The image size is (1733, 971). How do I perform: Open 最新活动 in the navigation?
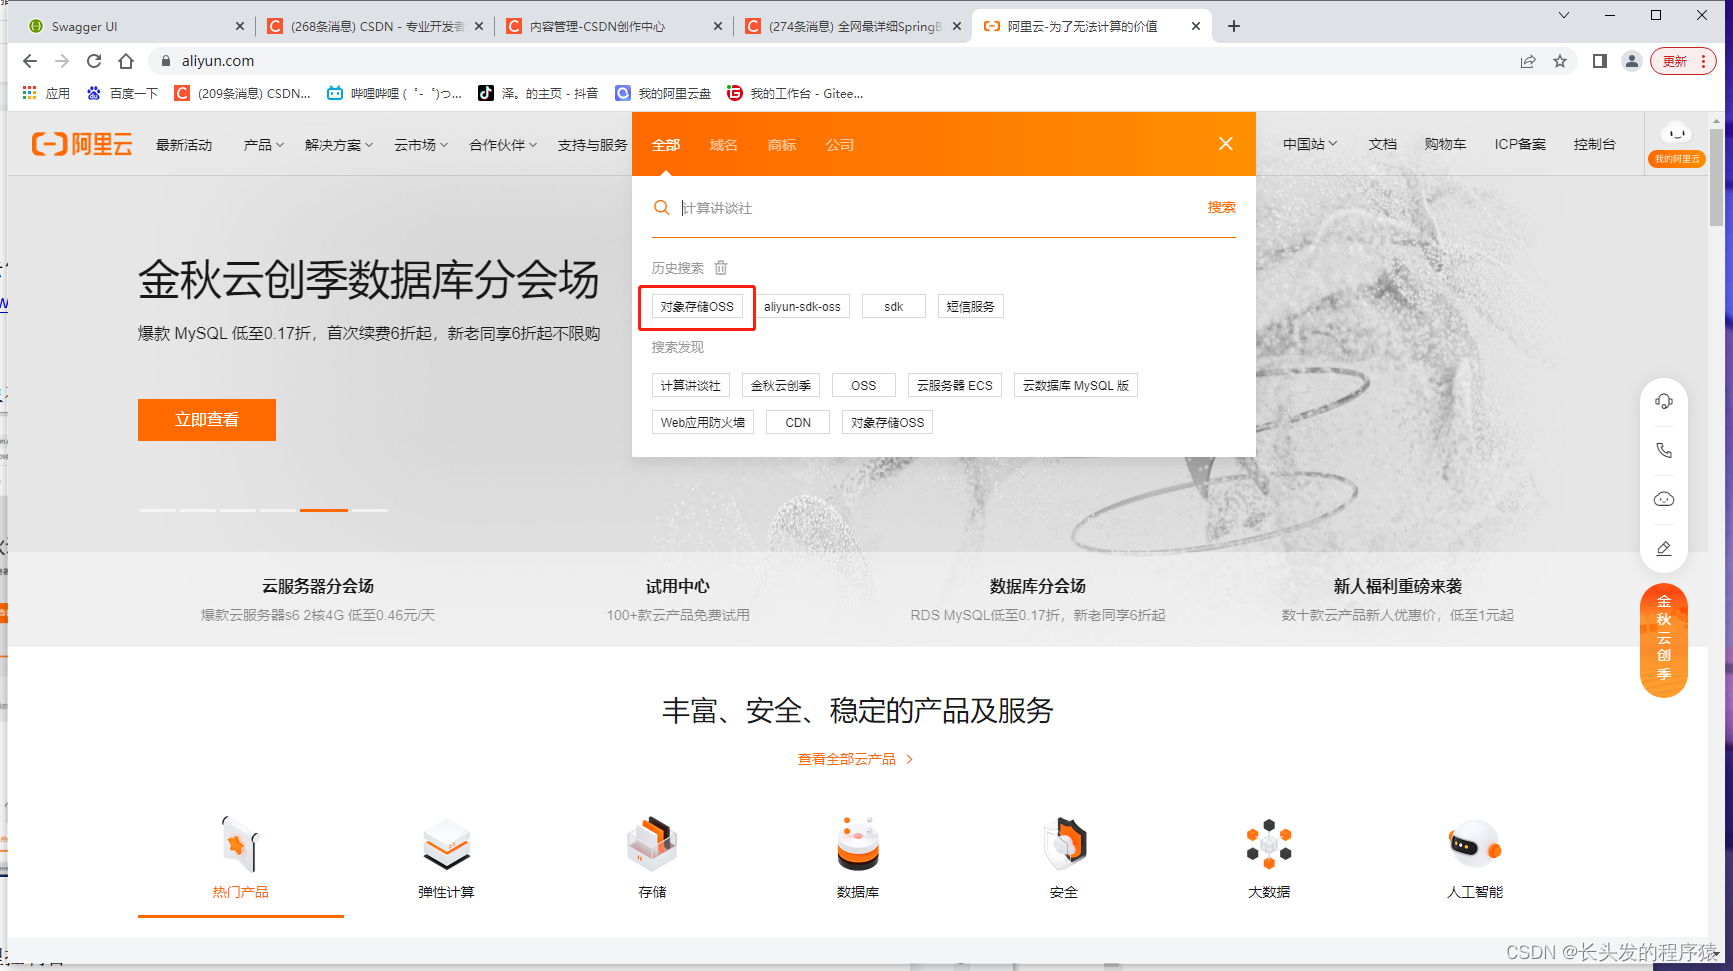click(184, 145)
